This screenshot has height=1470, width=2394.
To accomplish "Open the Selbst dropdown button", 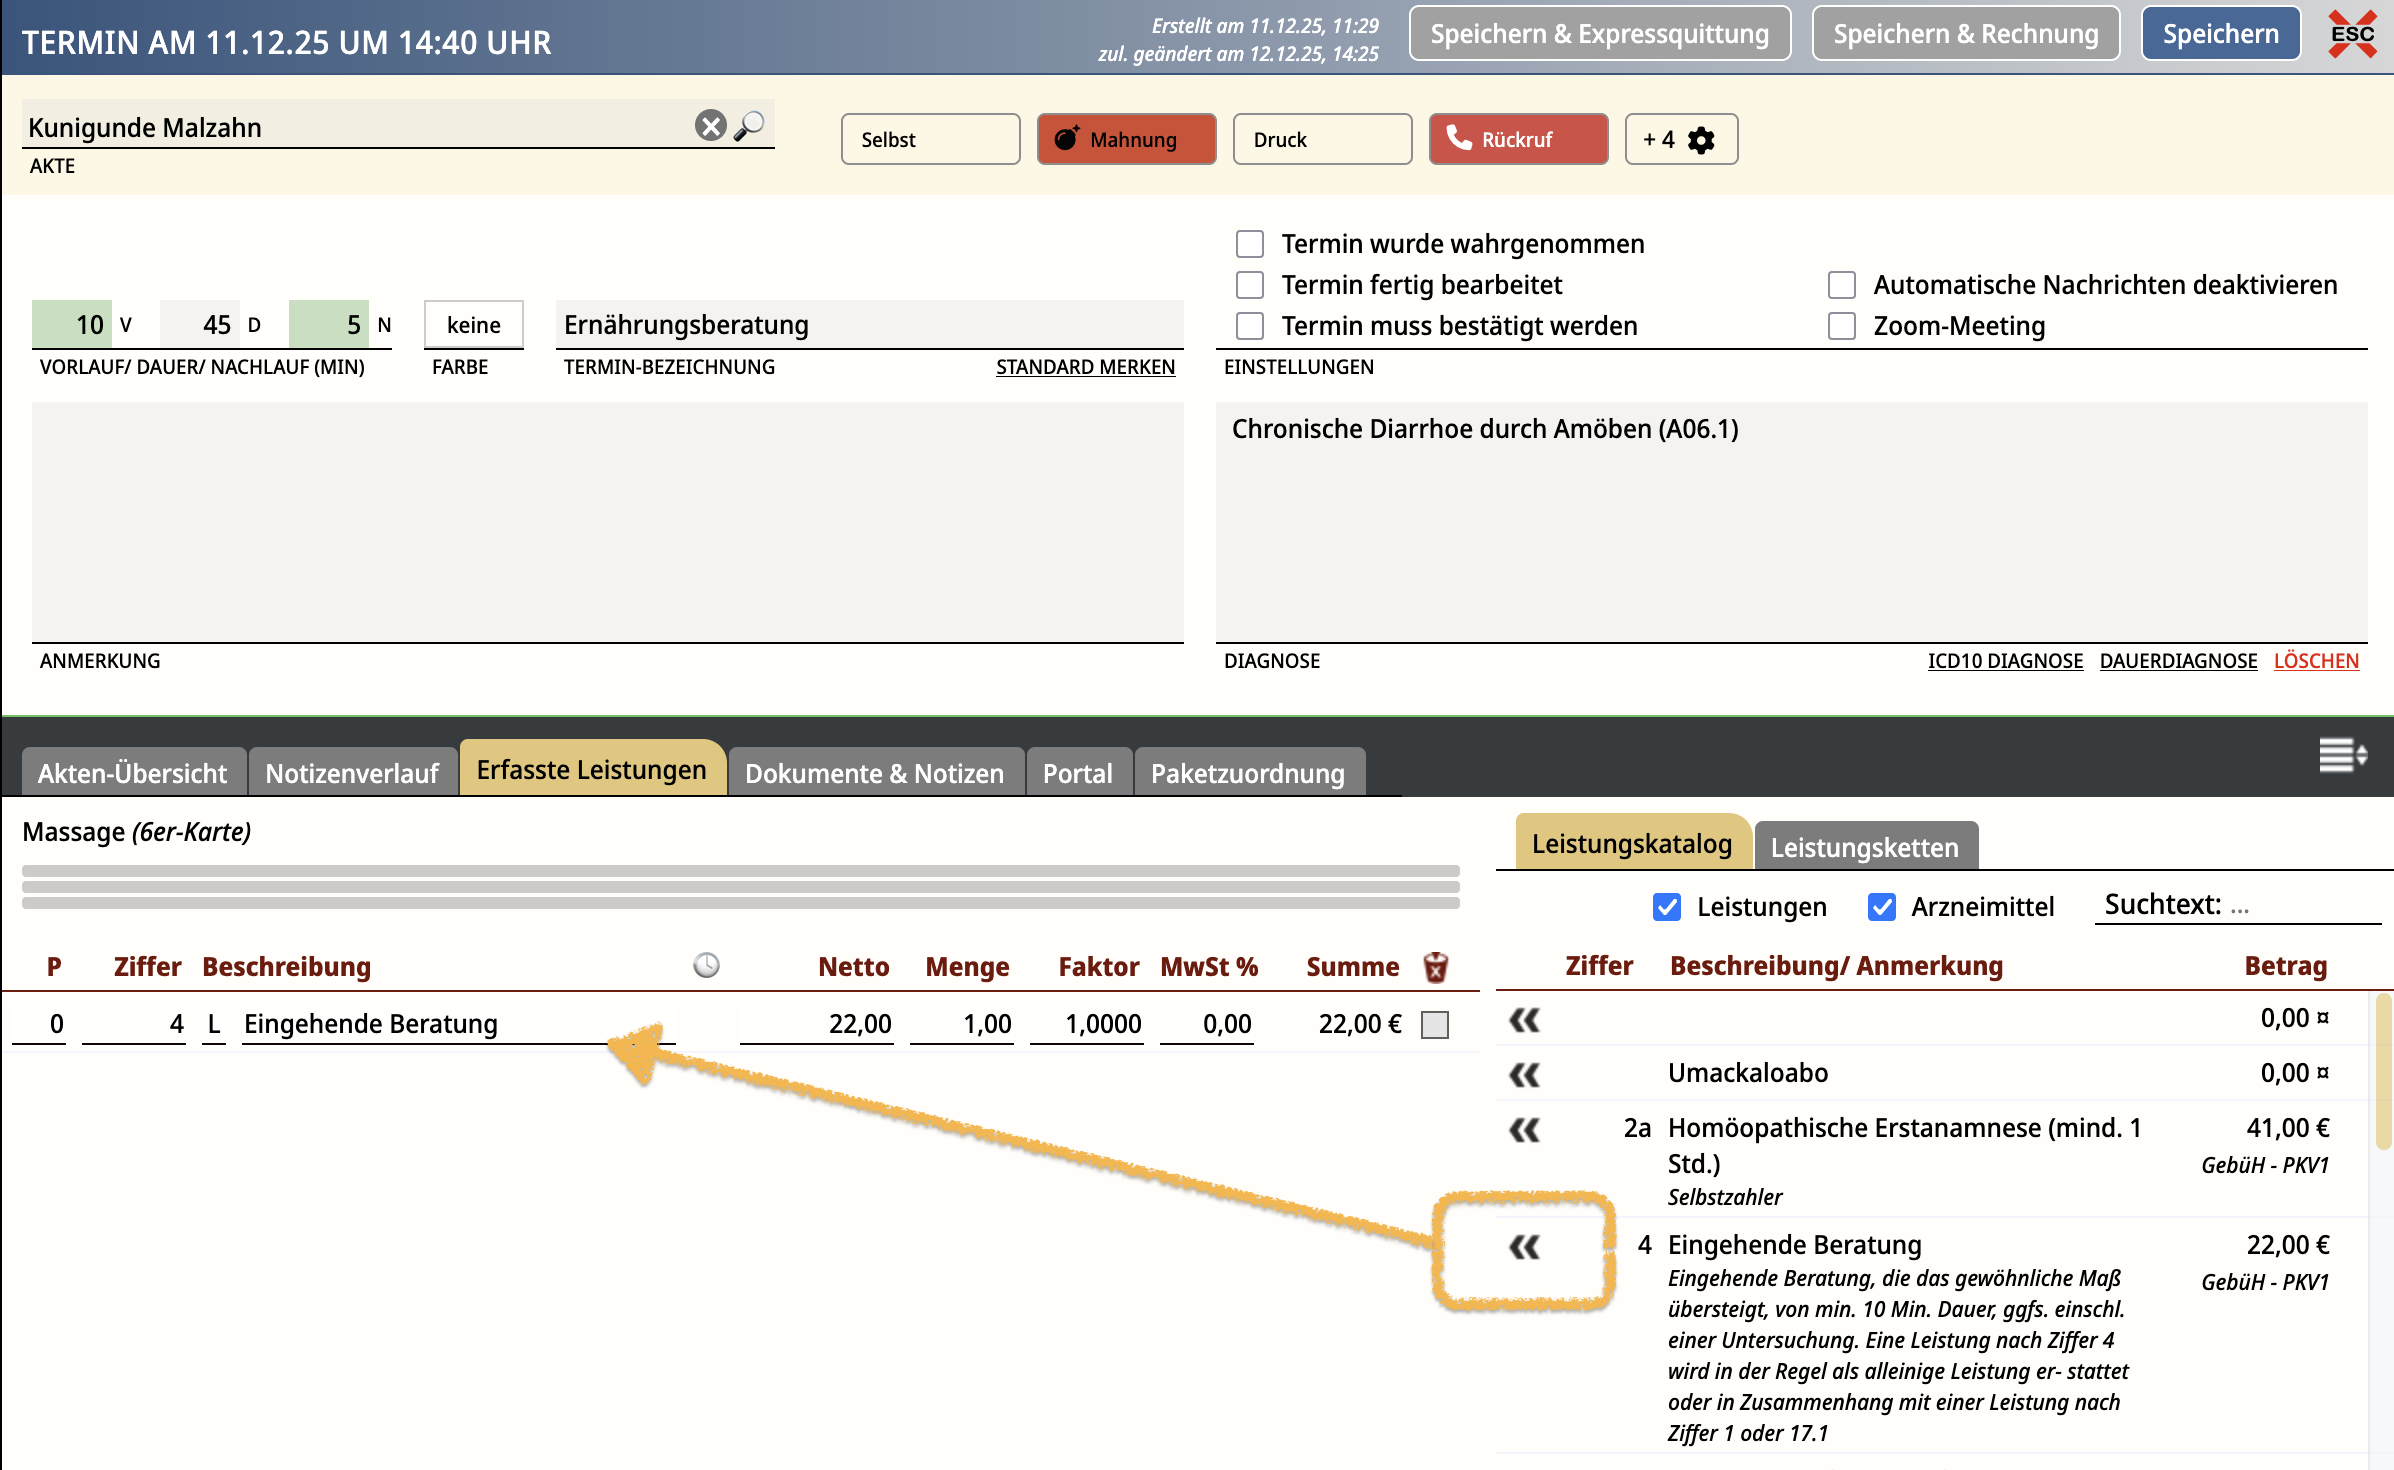I will coord(930,140).
